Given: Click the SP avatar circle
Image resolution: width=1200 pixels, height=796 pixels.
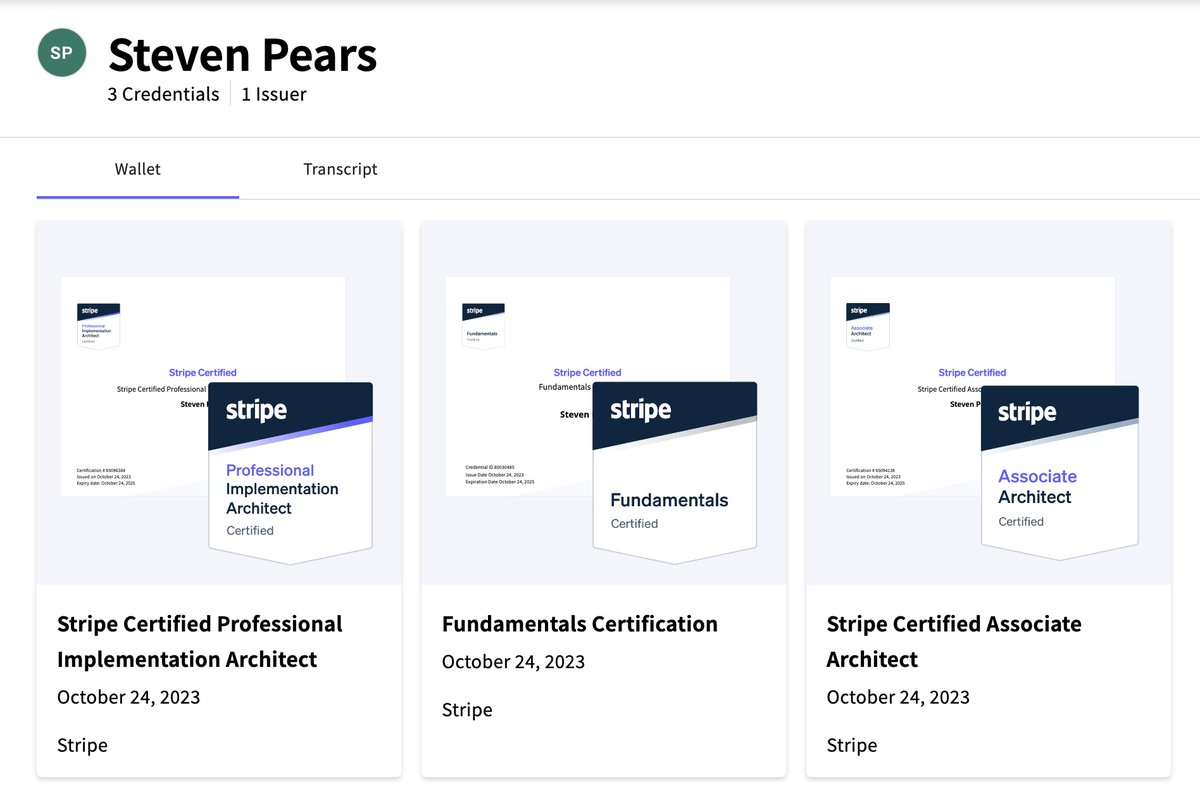Looking at the screenshot, I should (62, 53).
